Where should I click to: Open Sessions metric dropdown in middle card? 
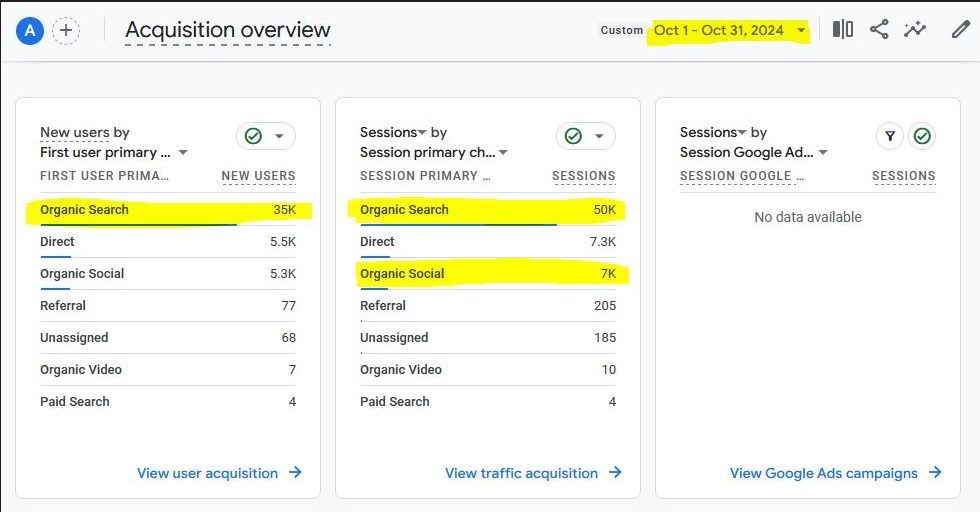[393, 133]
